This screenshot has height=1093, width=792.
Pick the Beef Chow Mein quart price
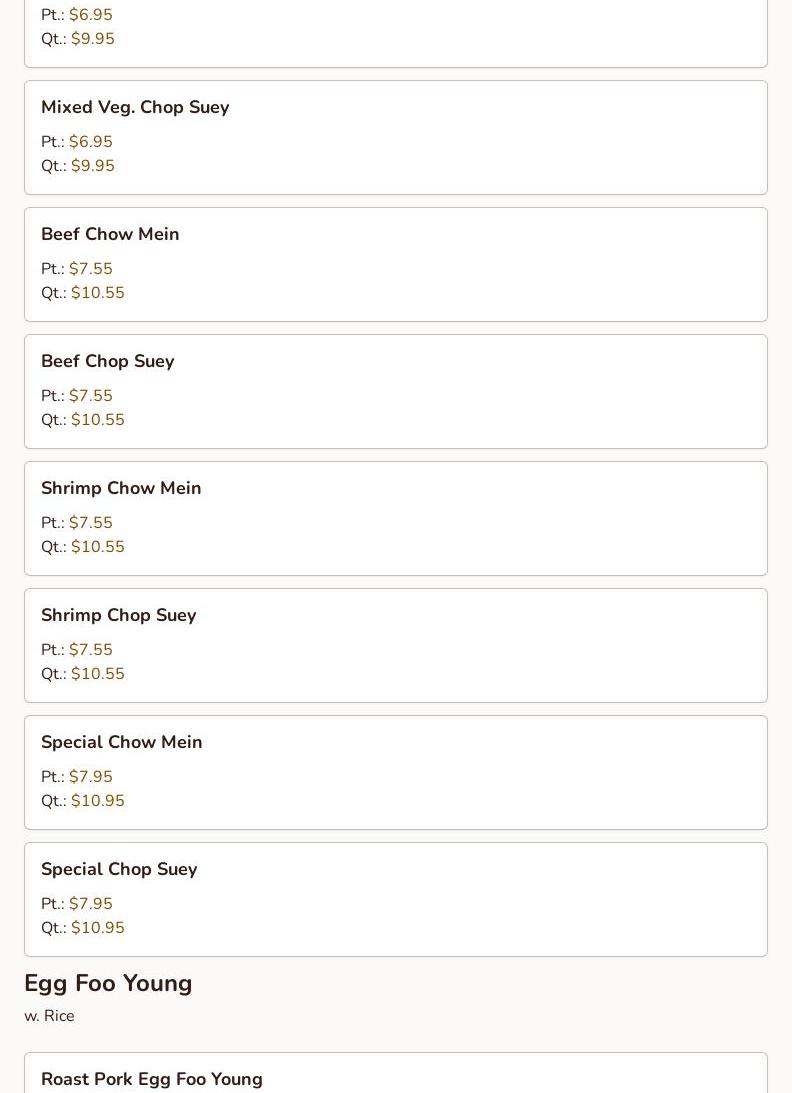[x=97, y=293]
